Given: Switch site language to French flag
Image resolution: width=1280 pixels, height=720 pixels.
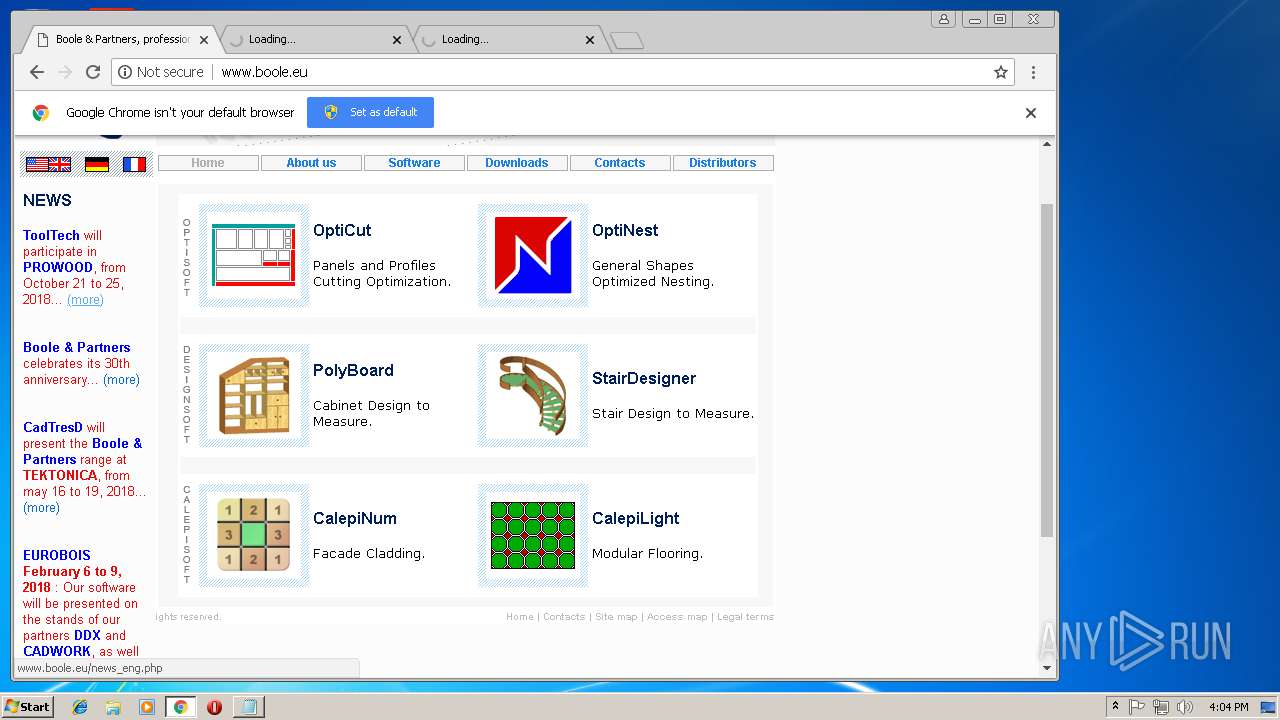Looking at the screenshot, I should 134,164.
